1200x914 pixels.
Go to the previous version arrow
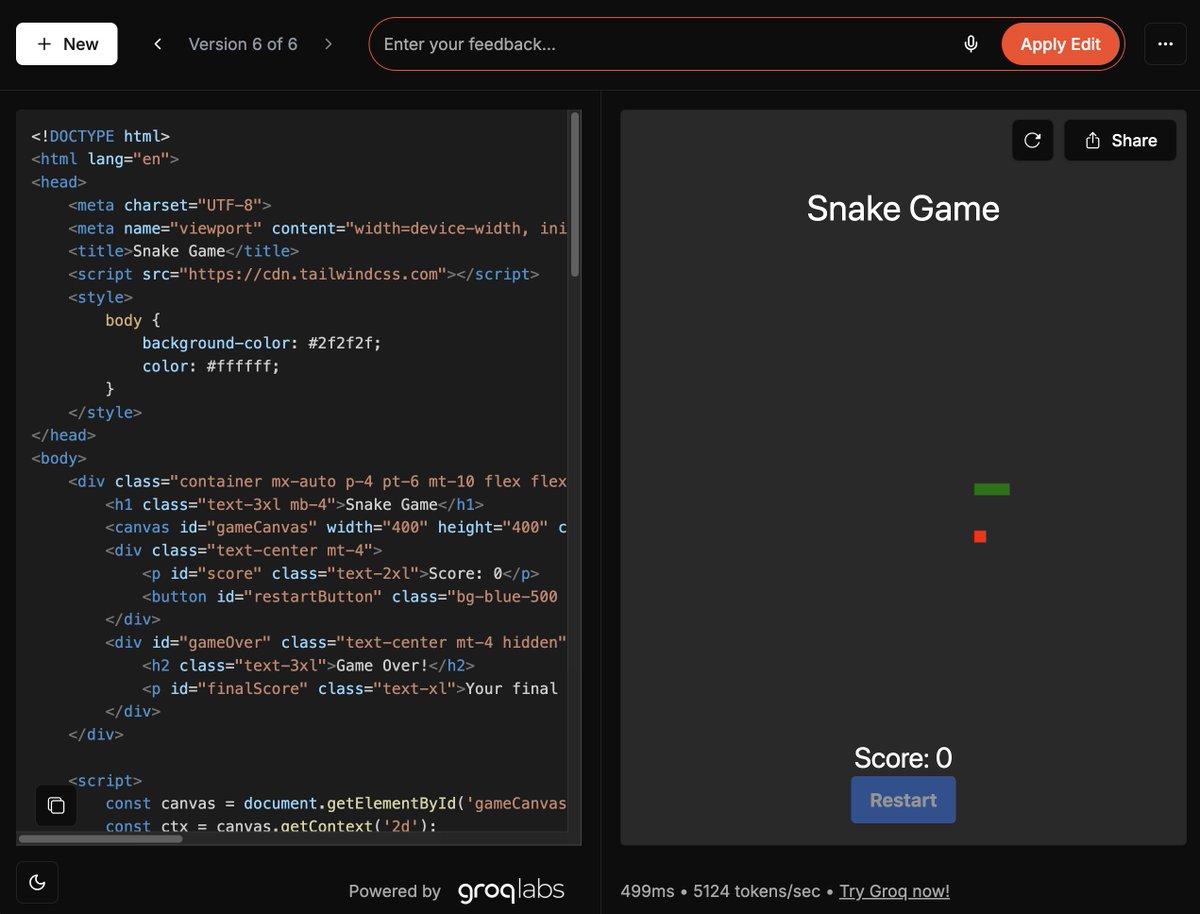pos(158,44)
